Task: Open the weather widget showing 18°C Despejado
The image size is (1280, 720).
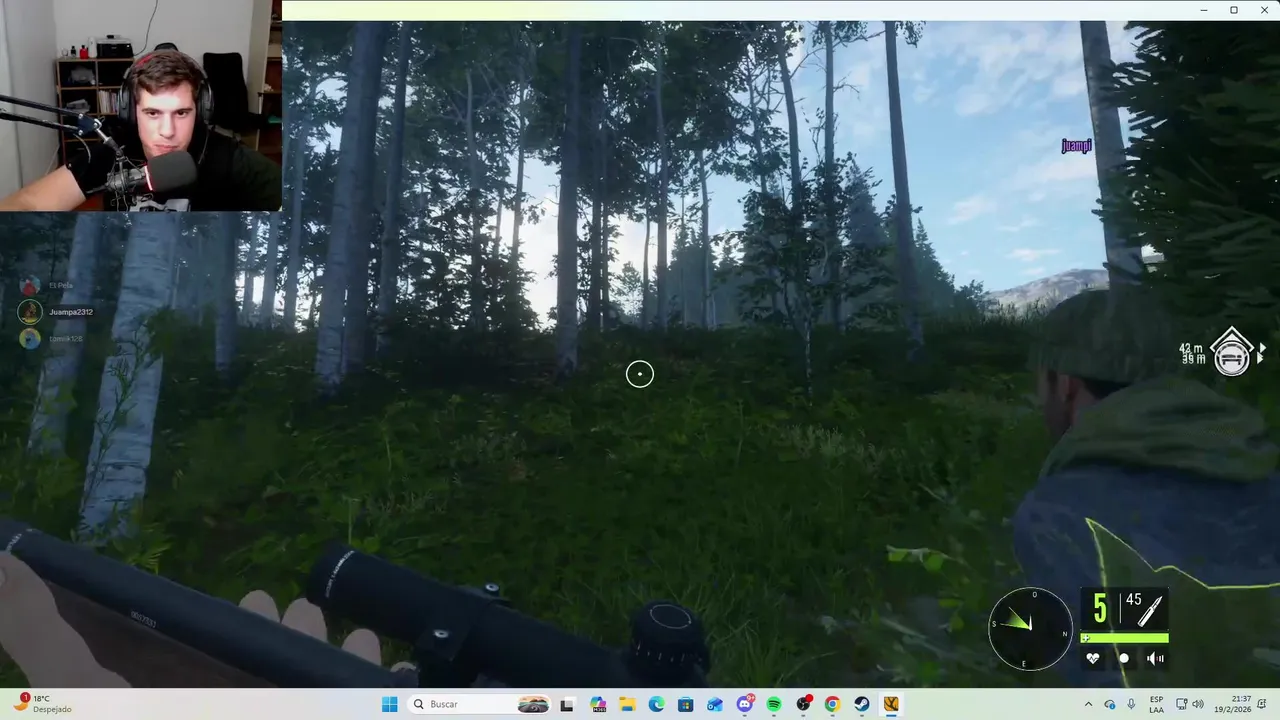Action: [42, 704]
